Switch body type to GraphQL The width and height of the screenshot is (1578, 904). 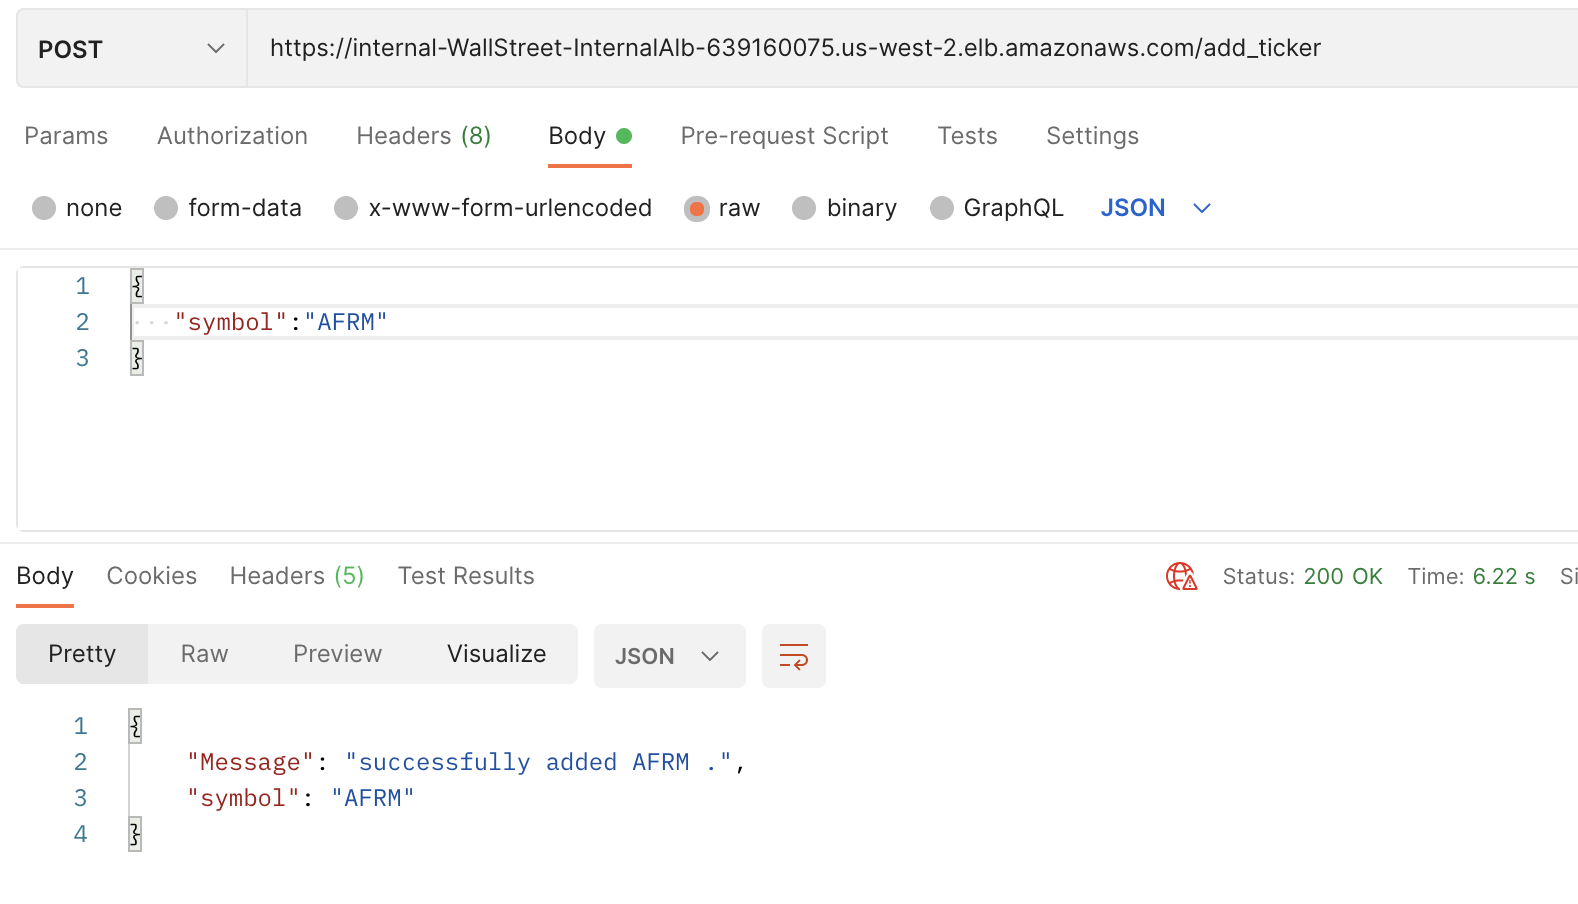pyautogui.click(x=941, y=208)
